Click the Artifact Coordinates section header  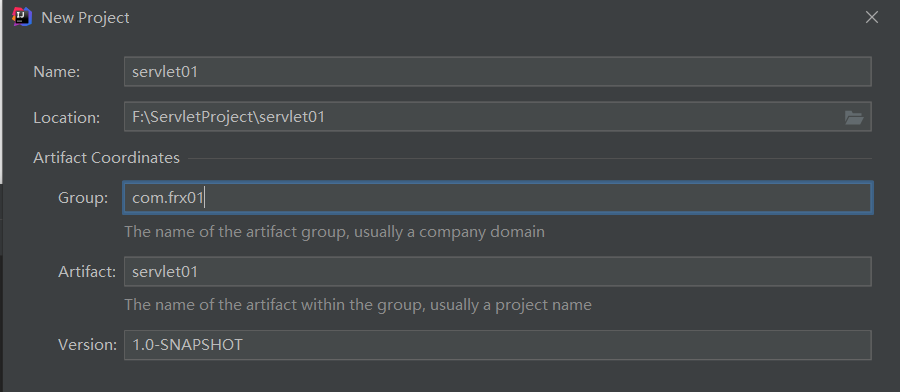tap(106, 158)
